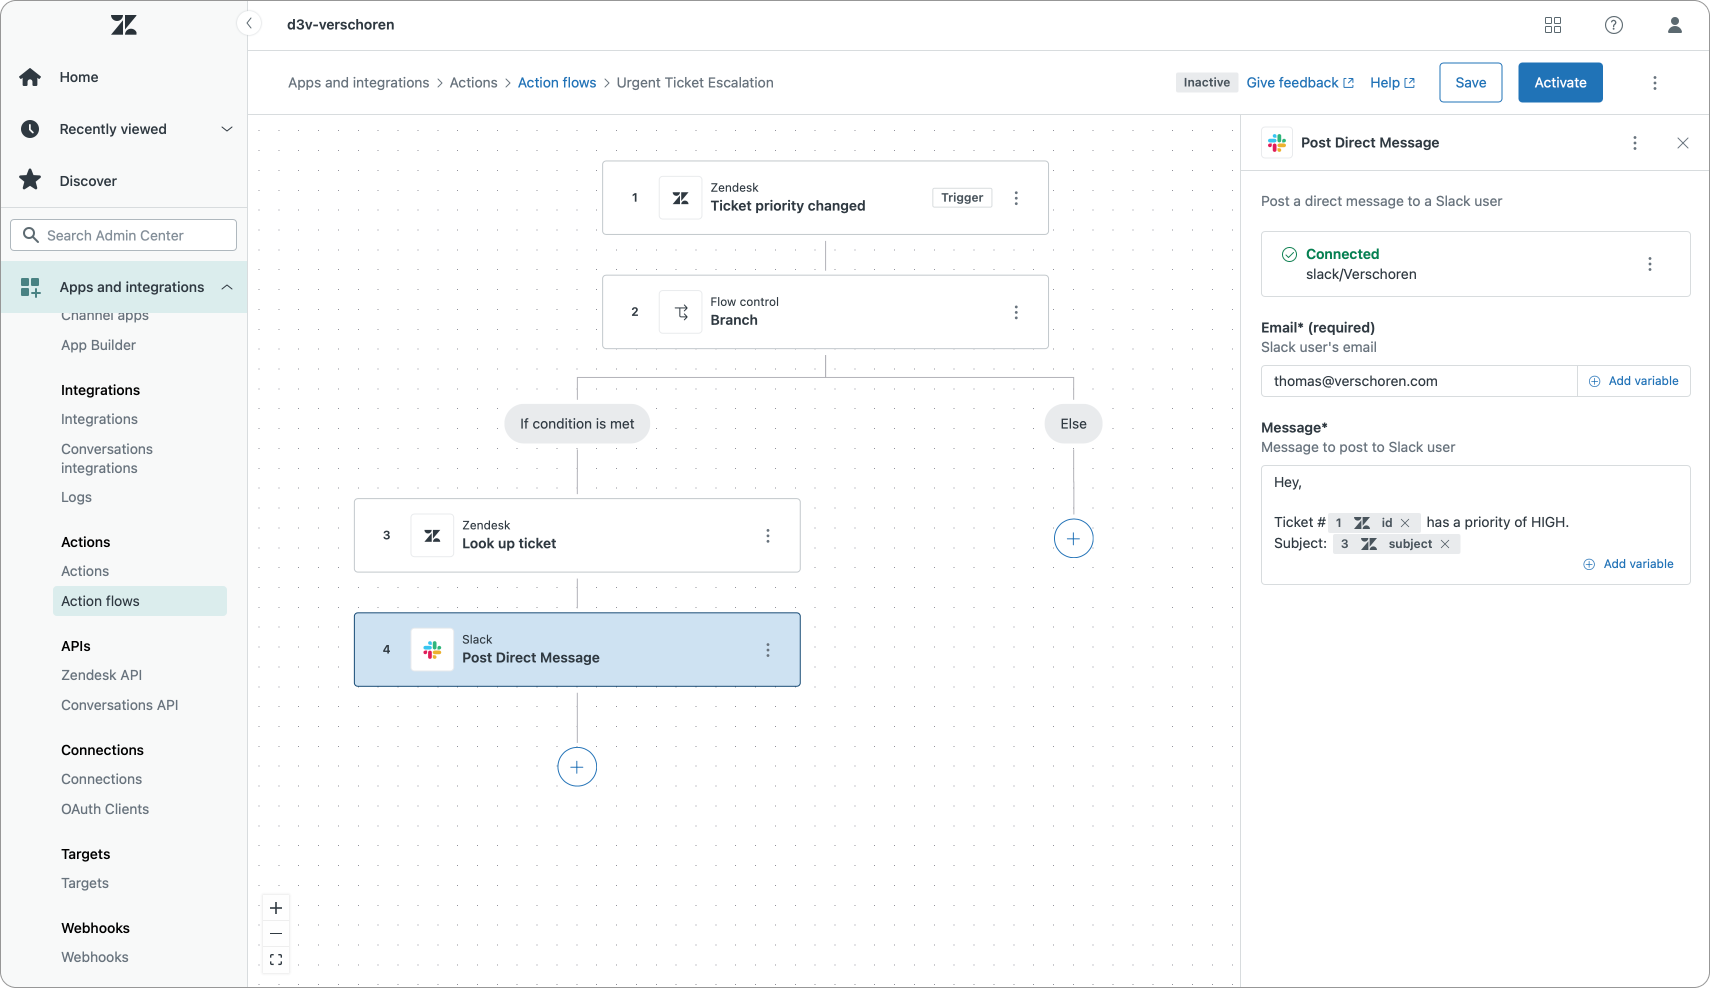Open options for Post Direct Message step
The image size is (1710, 988).
pos(768,650)
